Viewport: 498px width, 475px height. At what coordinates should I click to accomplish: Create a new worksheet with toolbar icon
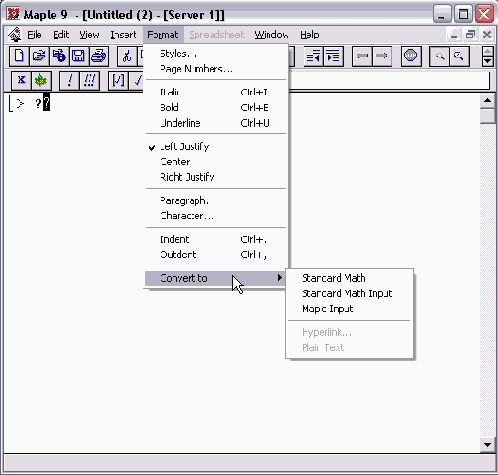[19, 56]
